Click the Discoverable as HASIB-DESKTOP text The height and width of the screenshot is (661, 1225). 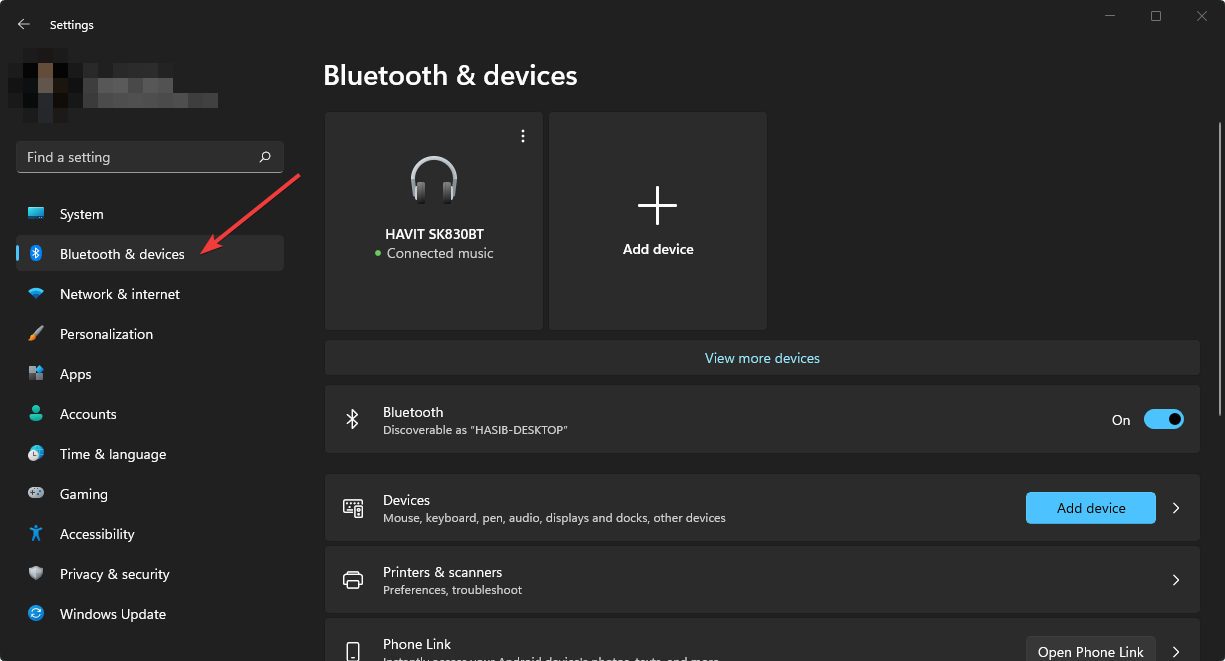pos(475,430)
